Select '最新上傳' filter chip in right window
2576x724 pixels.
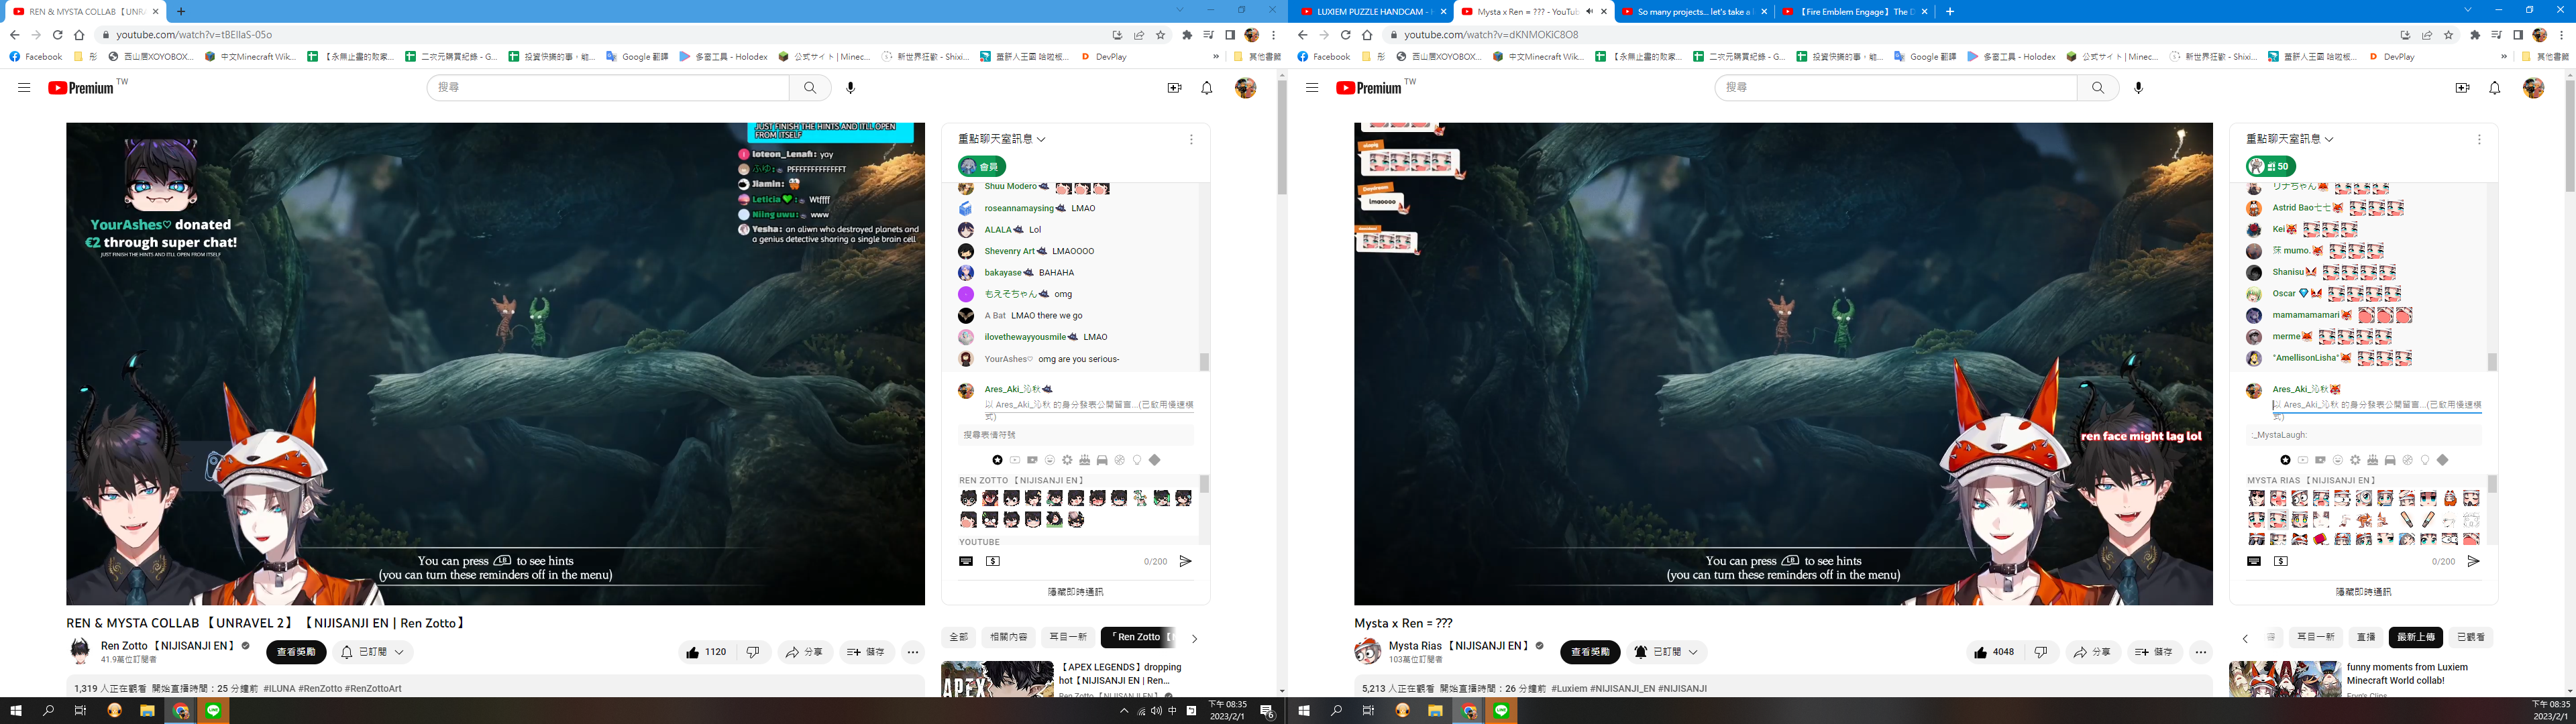(2415, 637)
